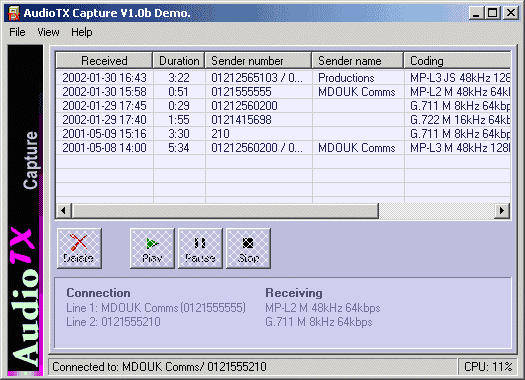Click MDOUK Comms in the 15:58 row
Viewport: 525px width, 380px height.
click(x=357, y=92)
